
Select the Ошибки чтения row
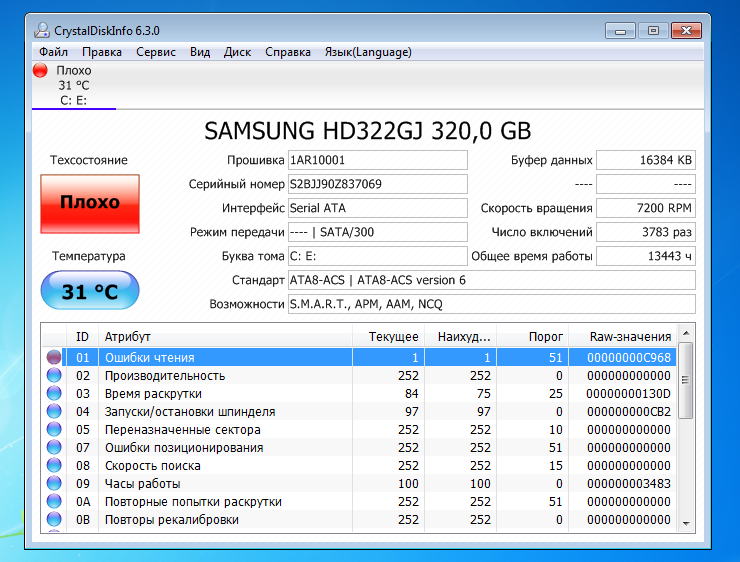tap(359, 357)
